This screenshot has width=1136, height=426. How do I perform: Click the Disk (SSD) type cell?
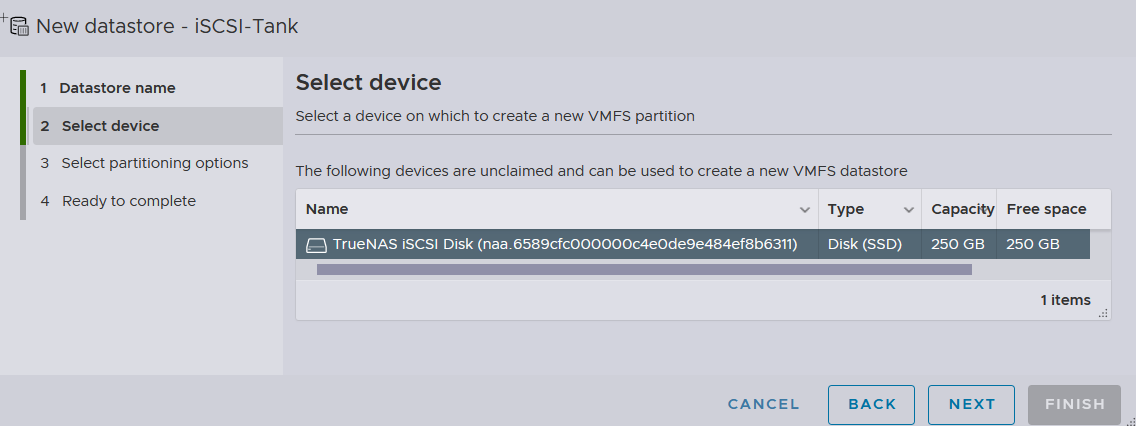tap(864, 244)
